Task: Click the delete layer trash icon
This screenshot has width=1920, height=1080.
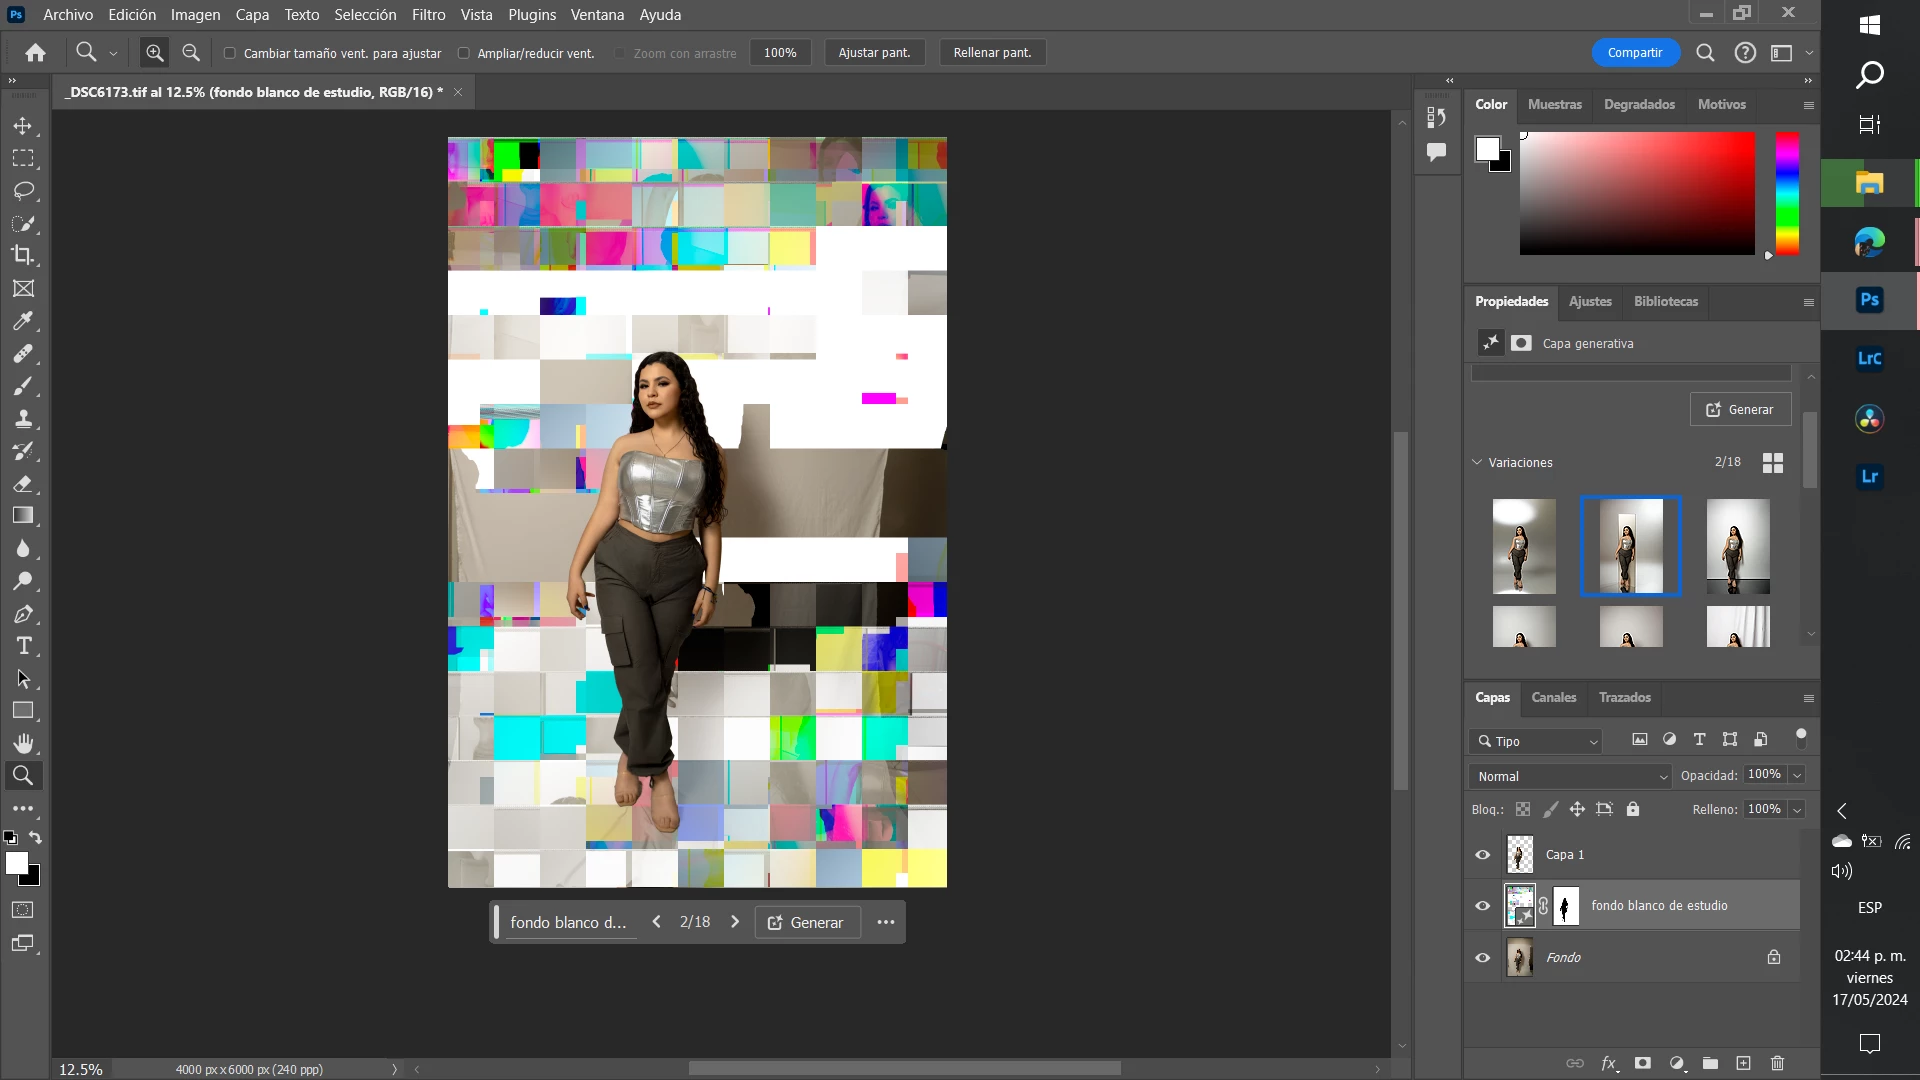Action: (x=1777, y=1063)
